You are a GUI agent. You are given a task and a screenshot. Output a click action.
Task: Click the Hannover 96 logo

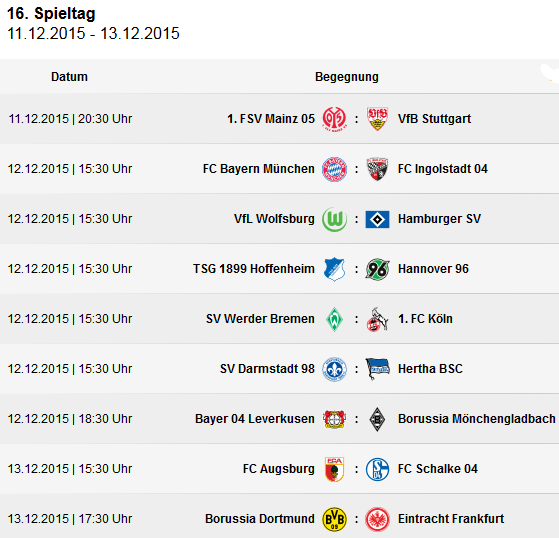coord(377,269)
